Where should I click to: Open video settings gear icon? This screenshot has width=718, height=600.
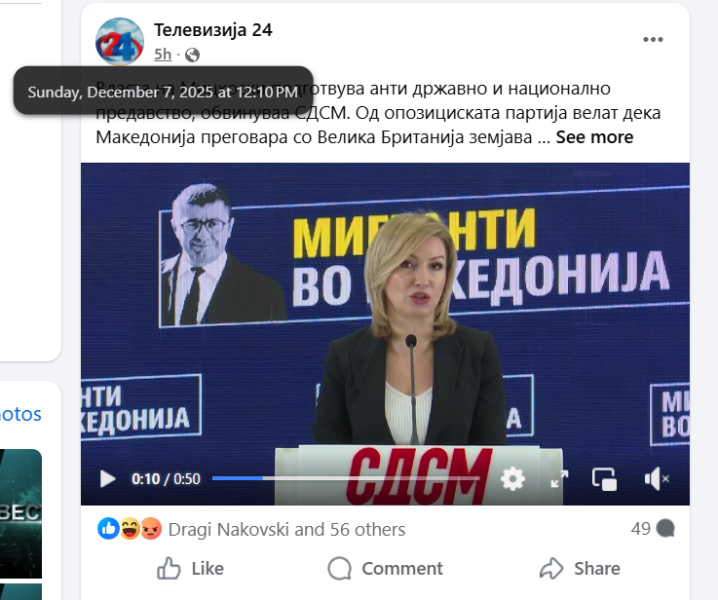512,479
